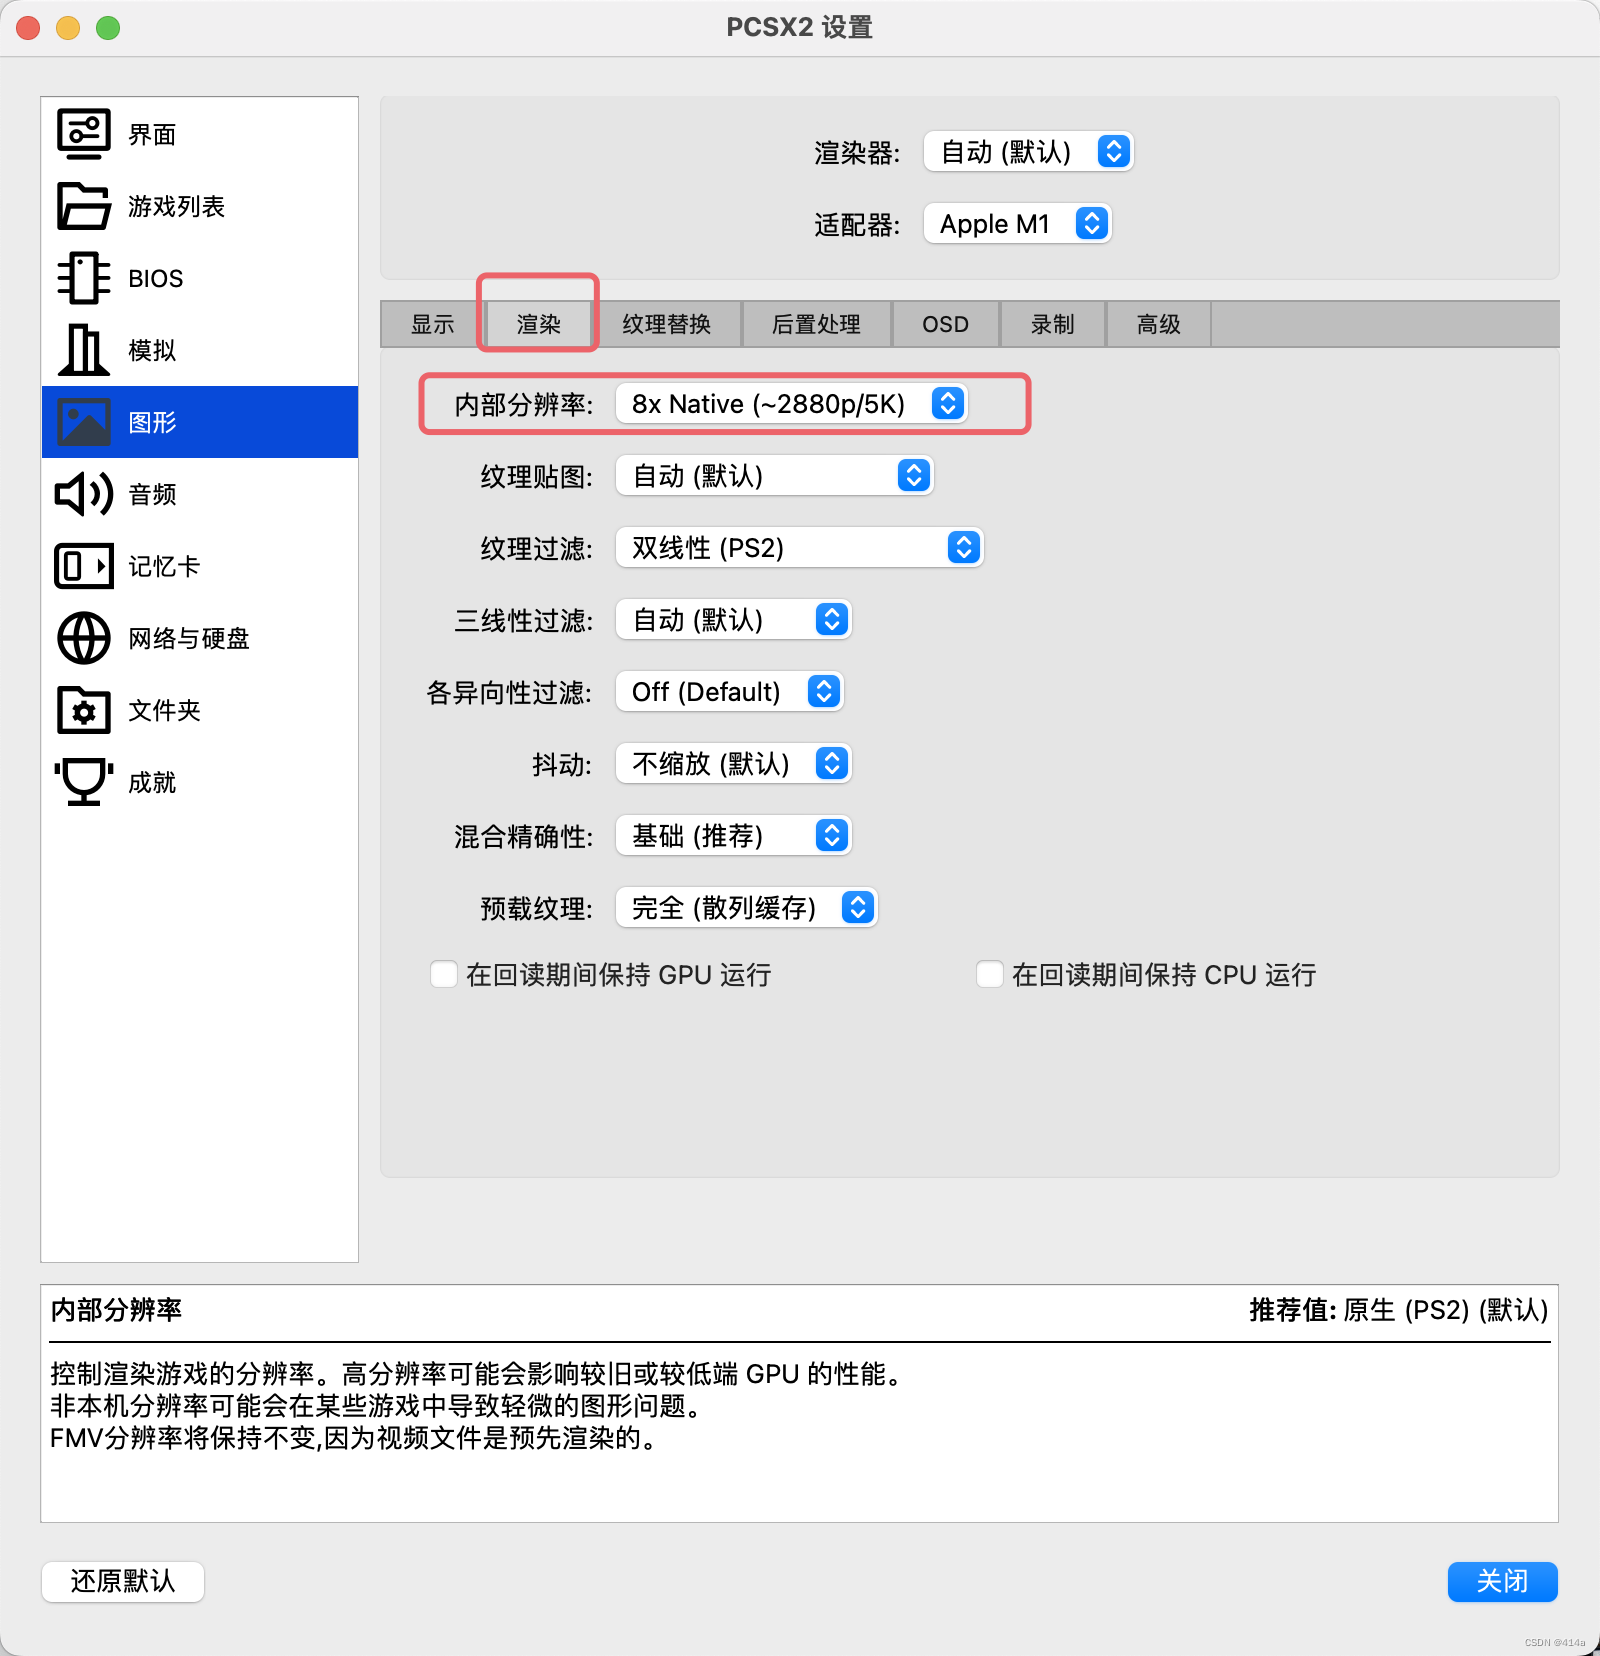Click the 还原默认 button

pyautogui.click(x=122, y=1581)
